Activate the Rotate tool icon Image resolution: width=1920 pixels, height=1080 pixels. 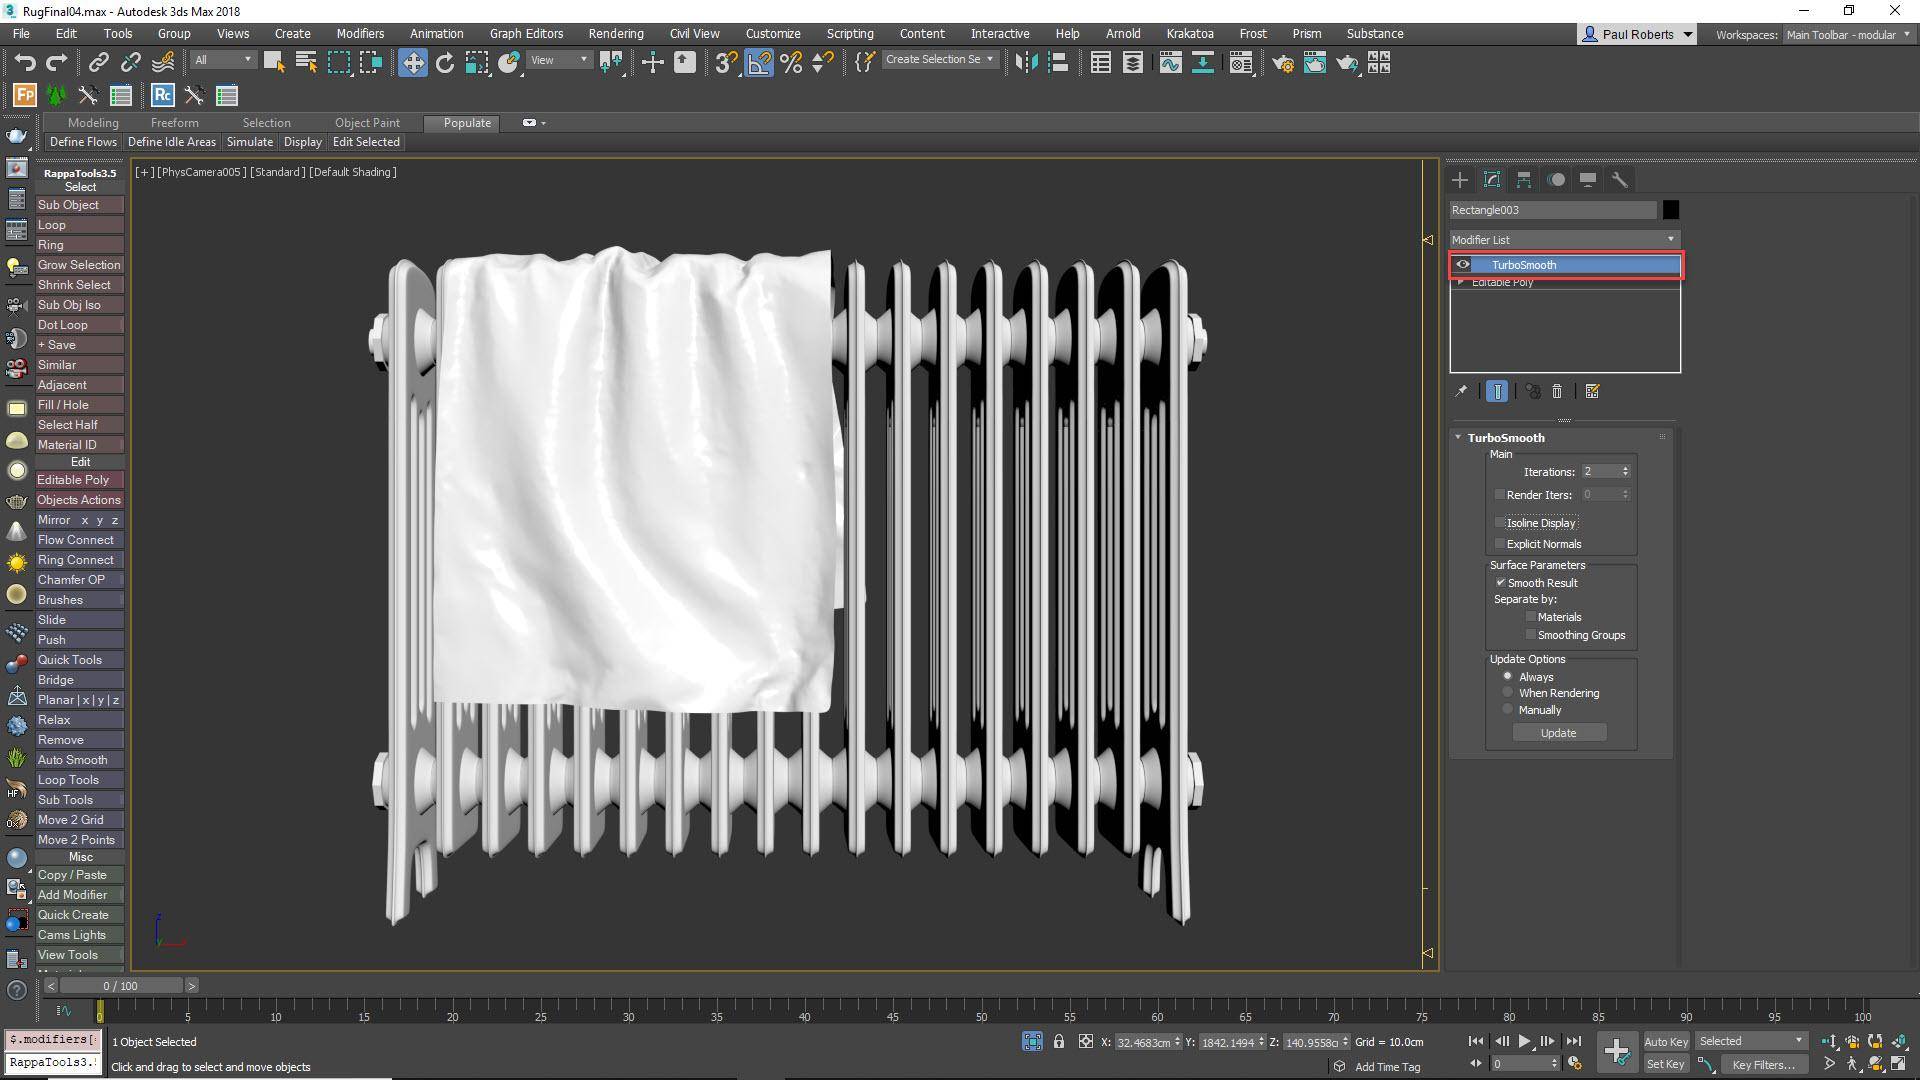[445, 63]
